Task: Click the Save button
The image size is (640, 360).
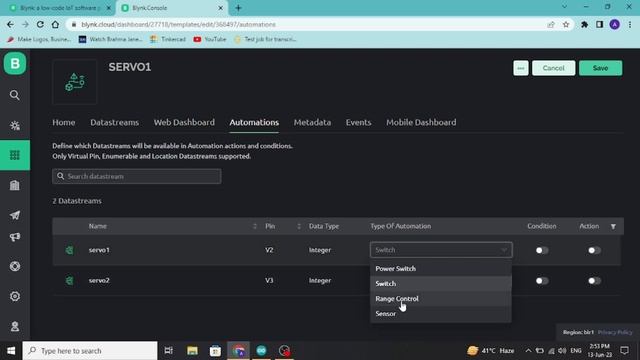Action: tap(600, 68)
